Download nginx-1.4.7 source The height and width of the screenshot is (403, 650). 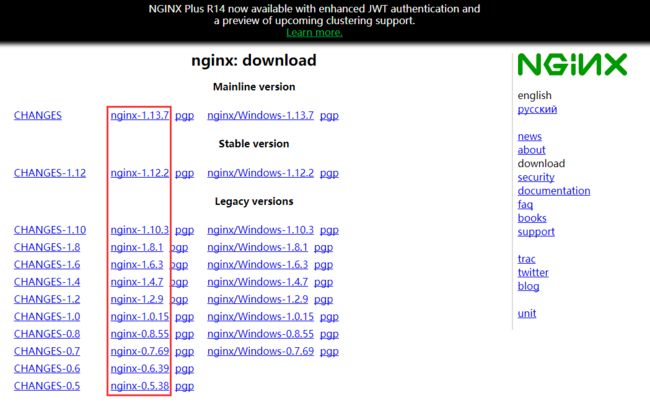click(137, 282)
